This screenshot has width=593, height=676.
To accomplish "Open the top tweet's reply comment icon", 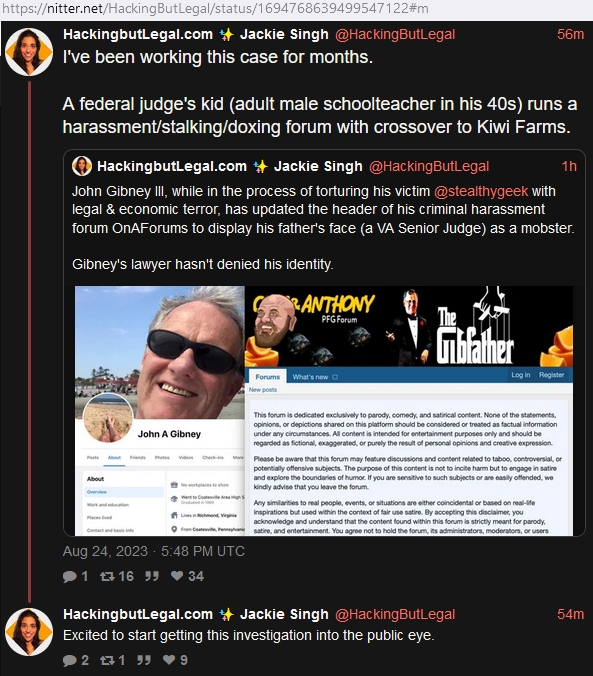I will [70, 576].
